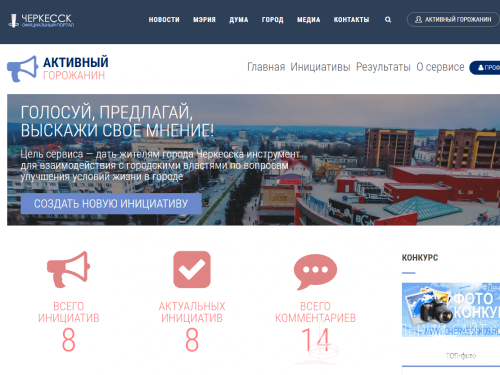Open the photo contest banner thumbnail

[451, 310]
